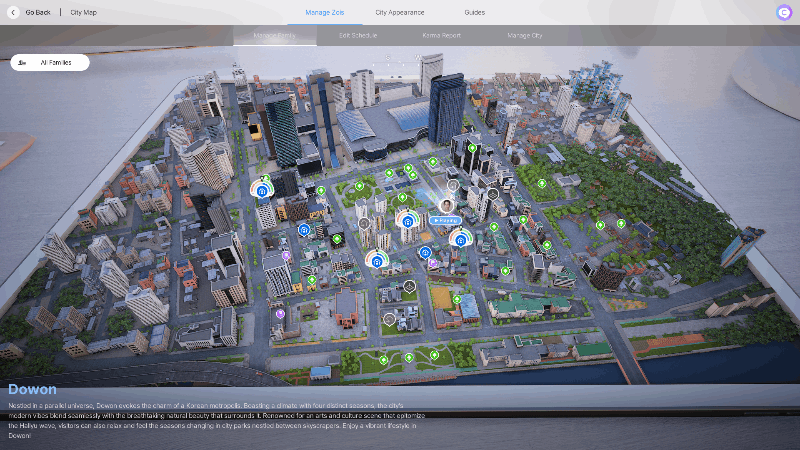Click the Dowon city title heading
The height and width of the screenshot is (450, 800).
click(x=33, y=389)
